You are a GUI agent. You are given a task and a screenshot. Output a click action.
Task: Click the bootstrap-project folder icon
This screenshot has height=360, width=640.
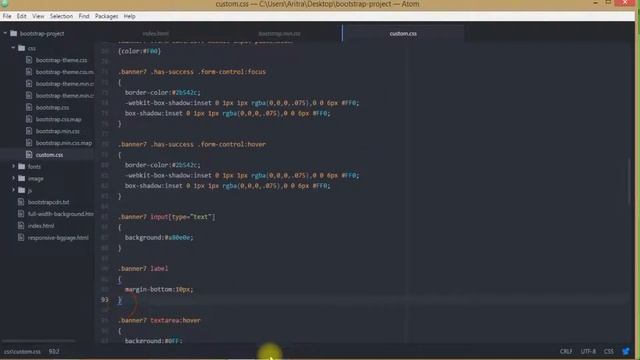click(x=13, y=33)
